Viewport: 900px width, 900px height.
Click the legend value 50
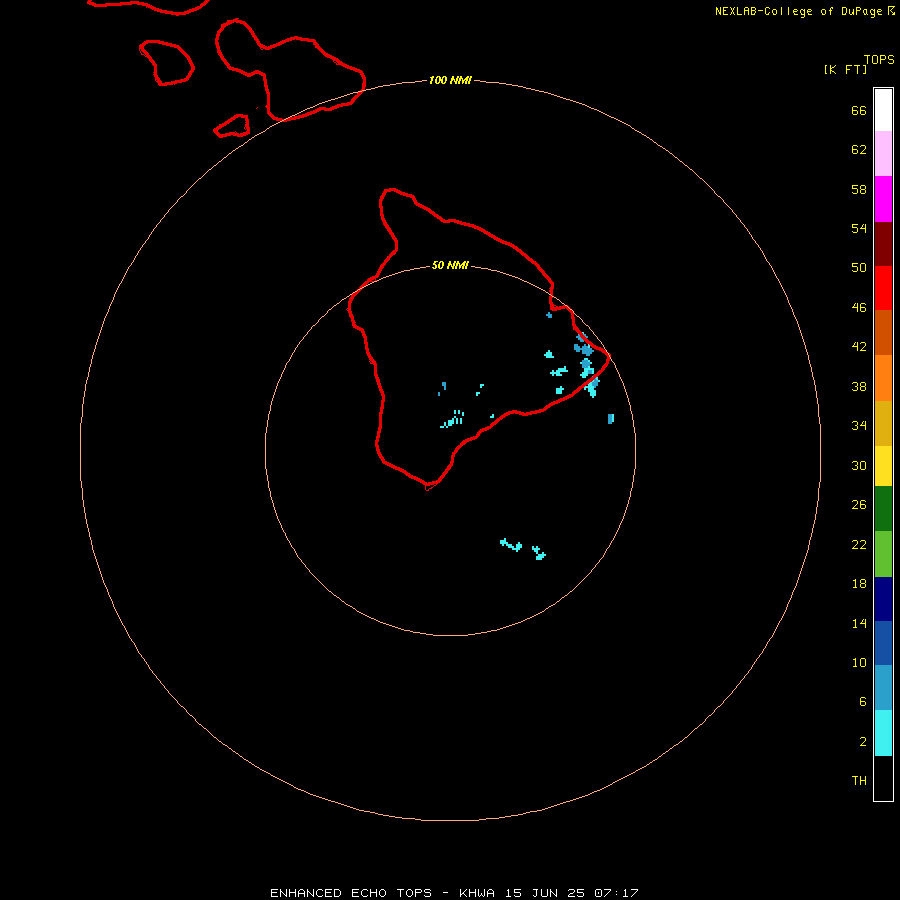pos(859,268)
